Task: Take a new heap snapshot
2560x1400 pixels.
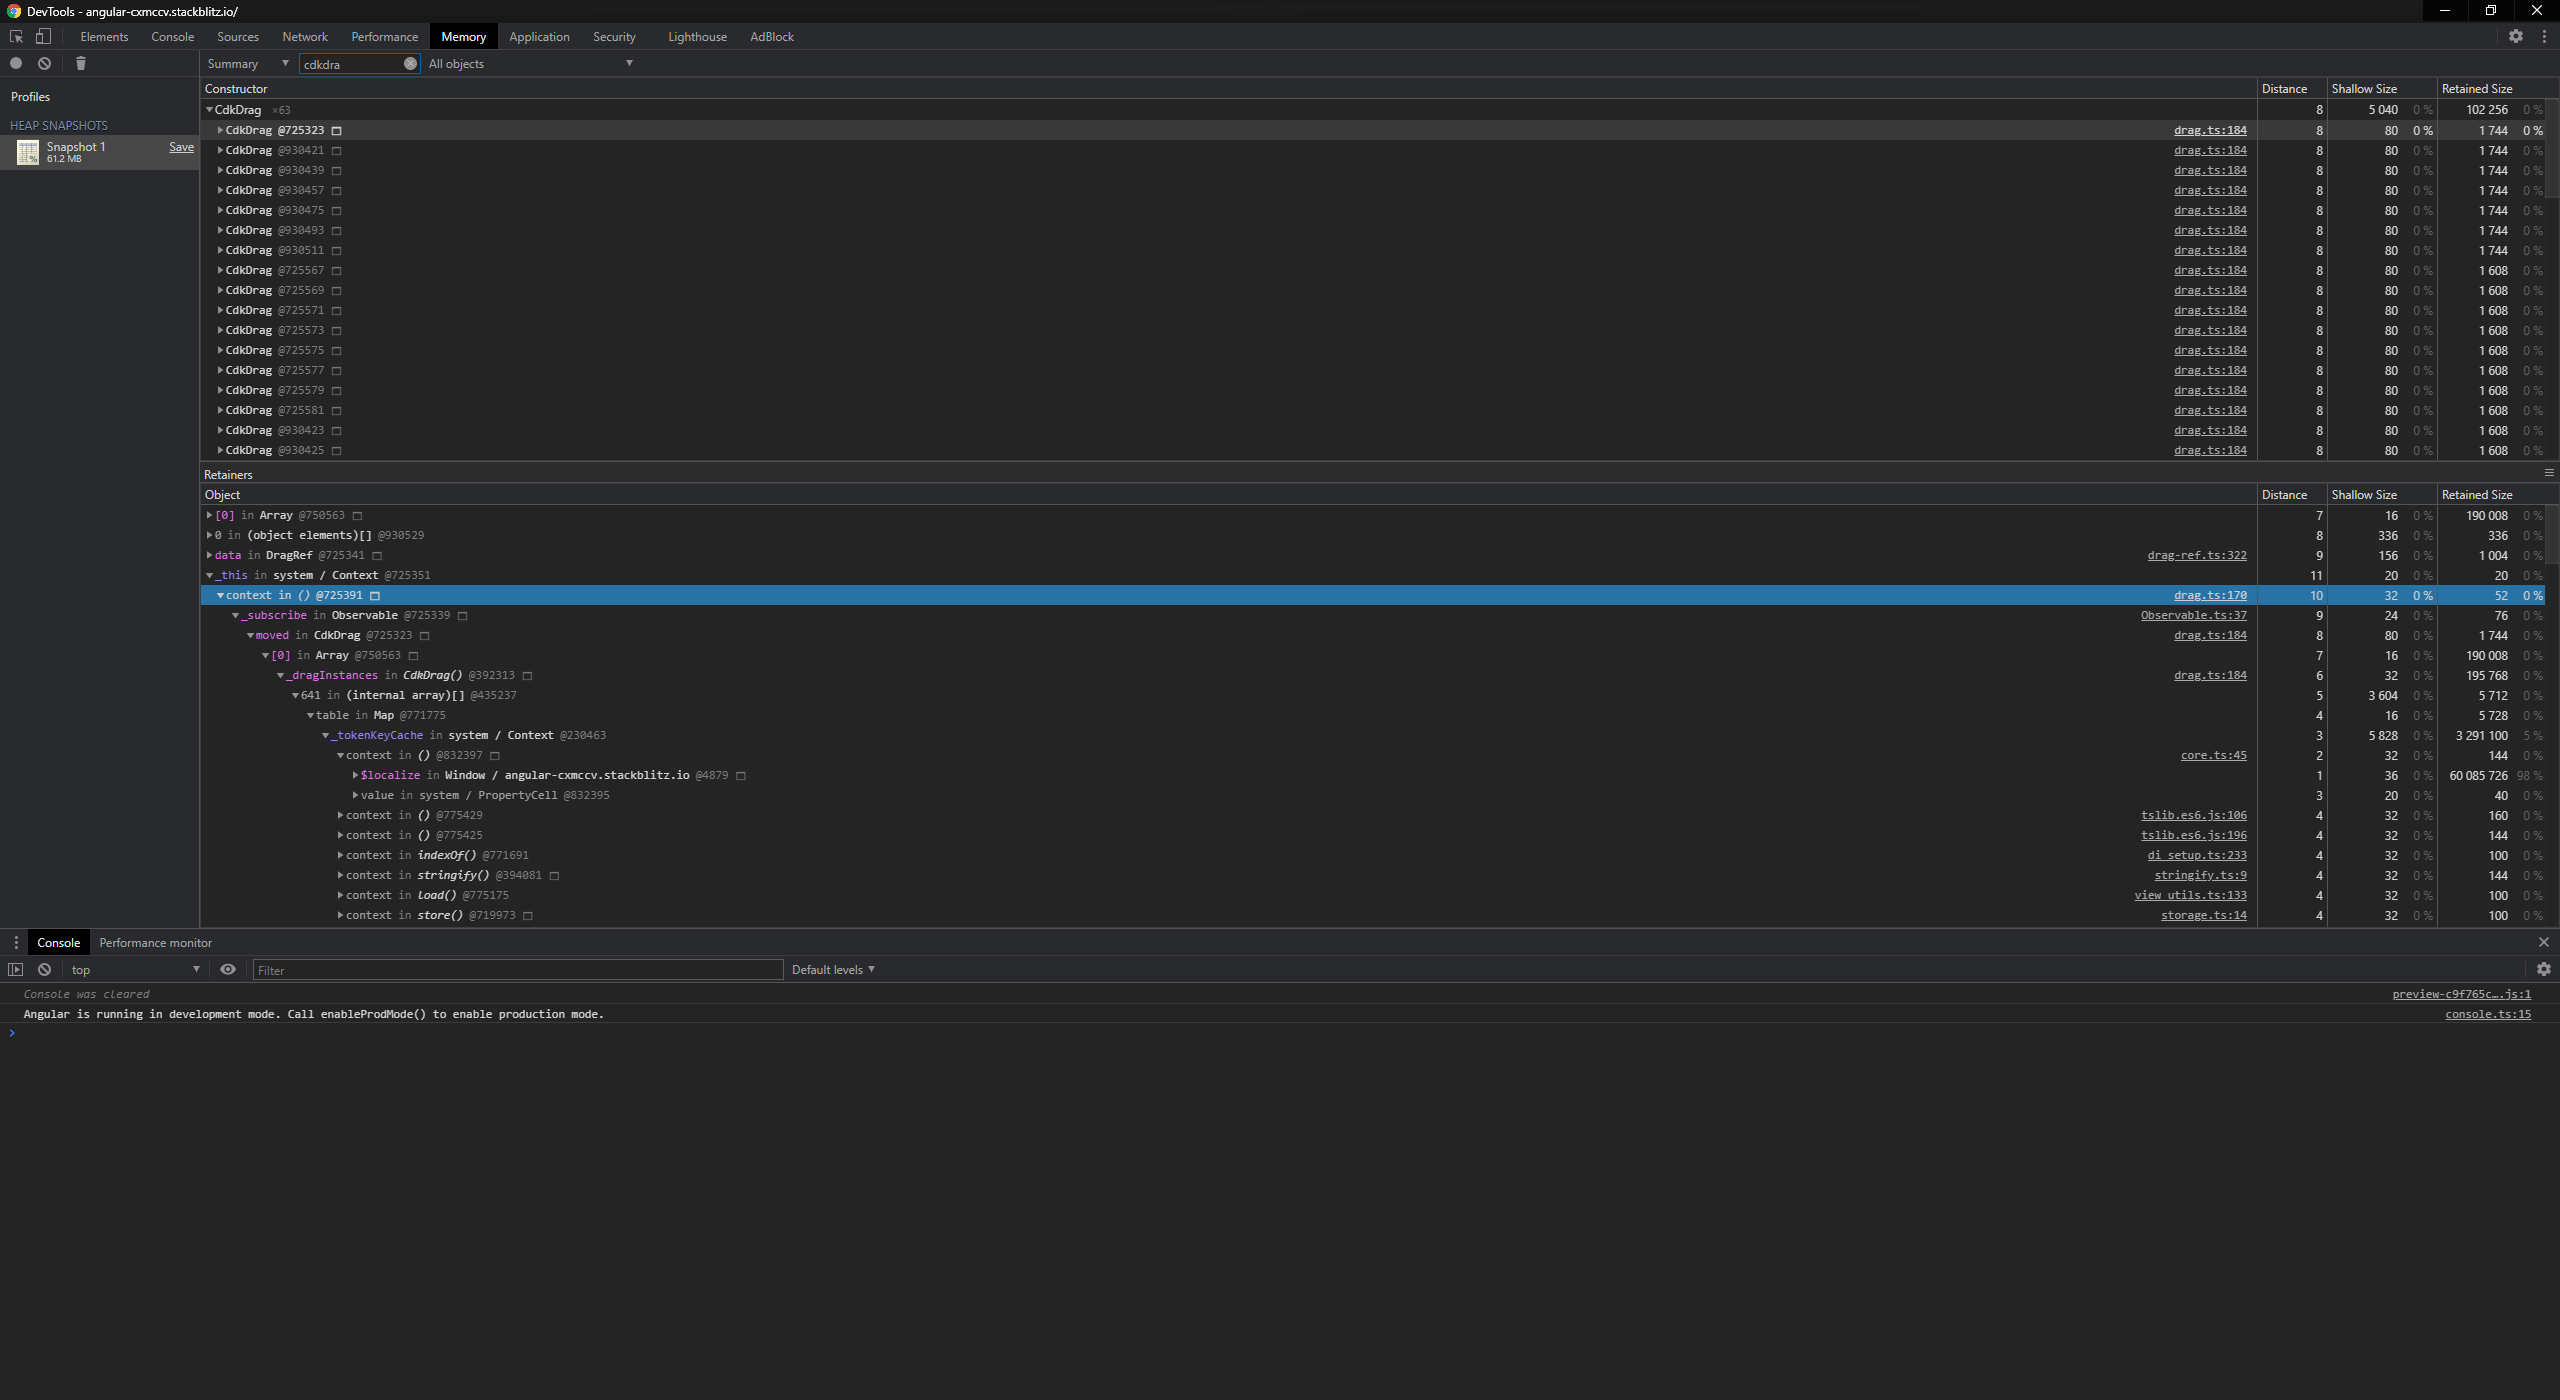Action: [16, 63]
